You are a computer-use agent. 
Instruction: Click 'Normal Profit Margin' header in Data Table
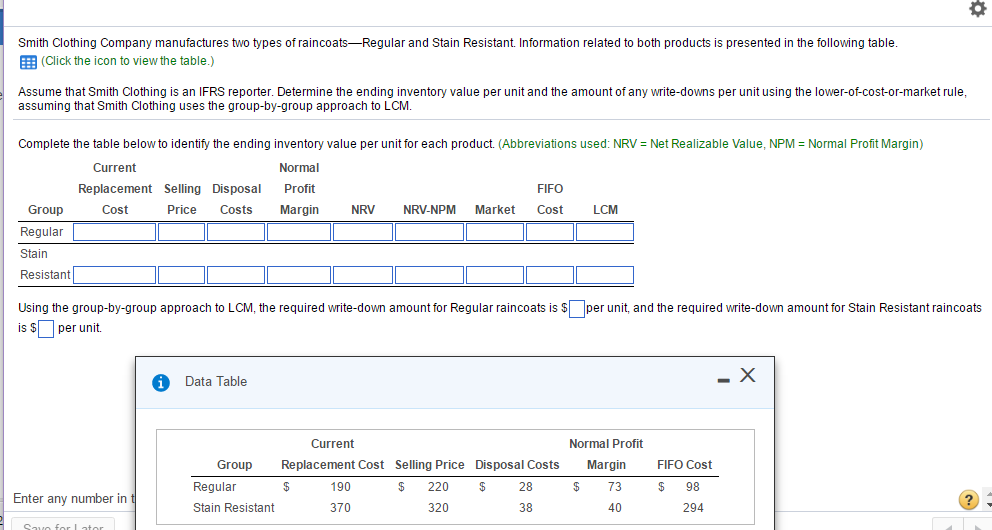click(606, 454)
